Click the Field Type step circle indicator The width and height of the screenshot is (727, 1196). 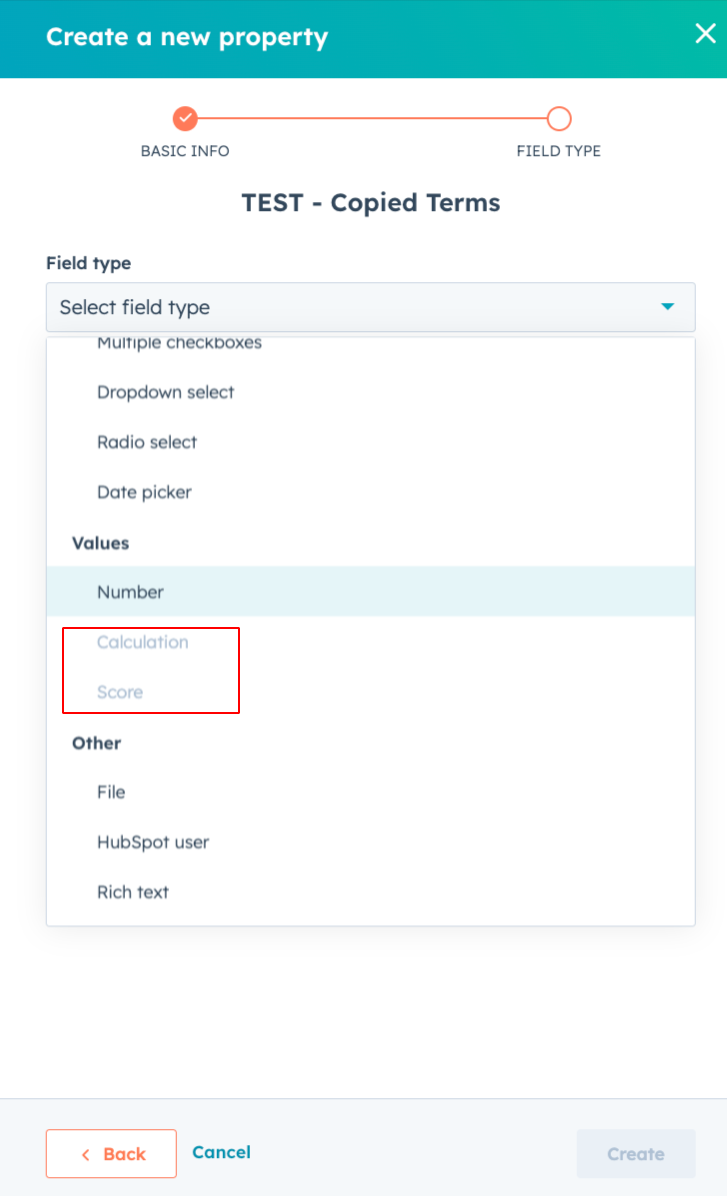pos(559,117)
